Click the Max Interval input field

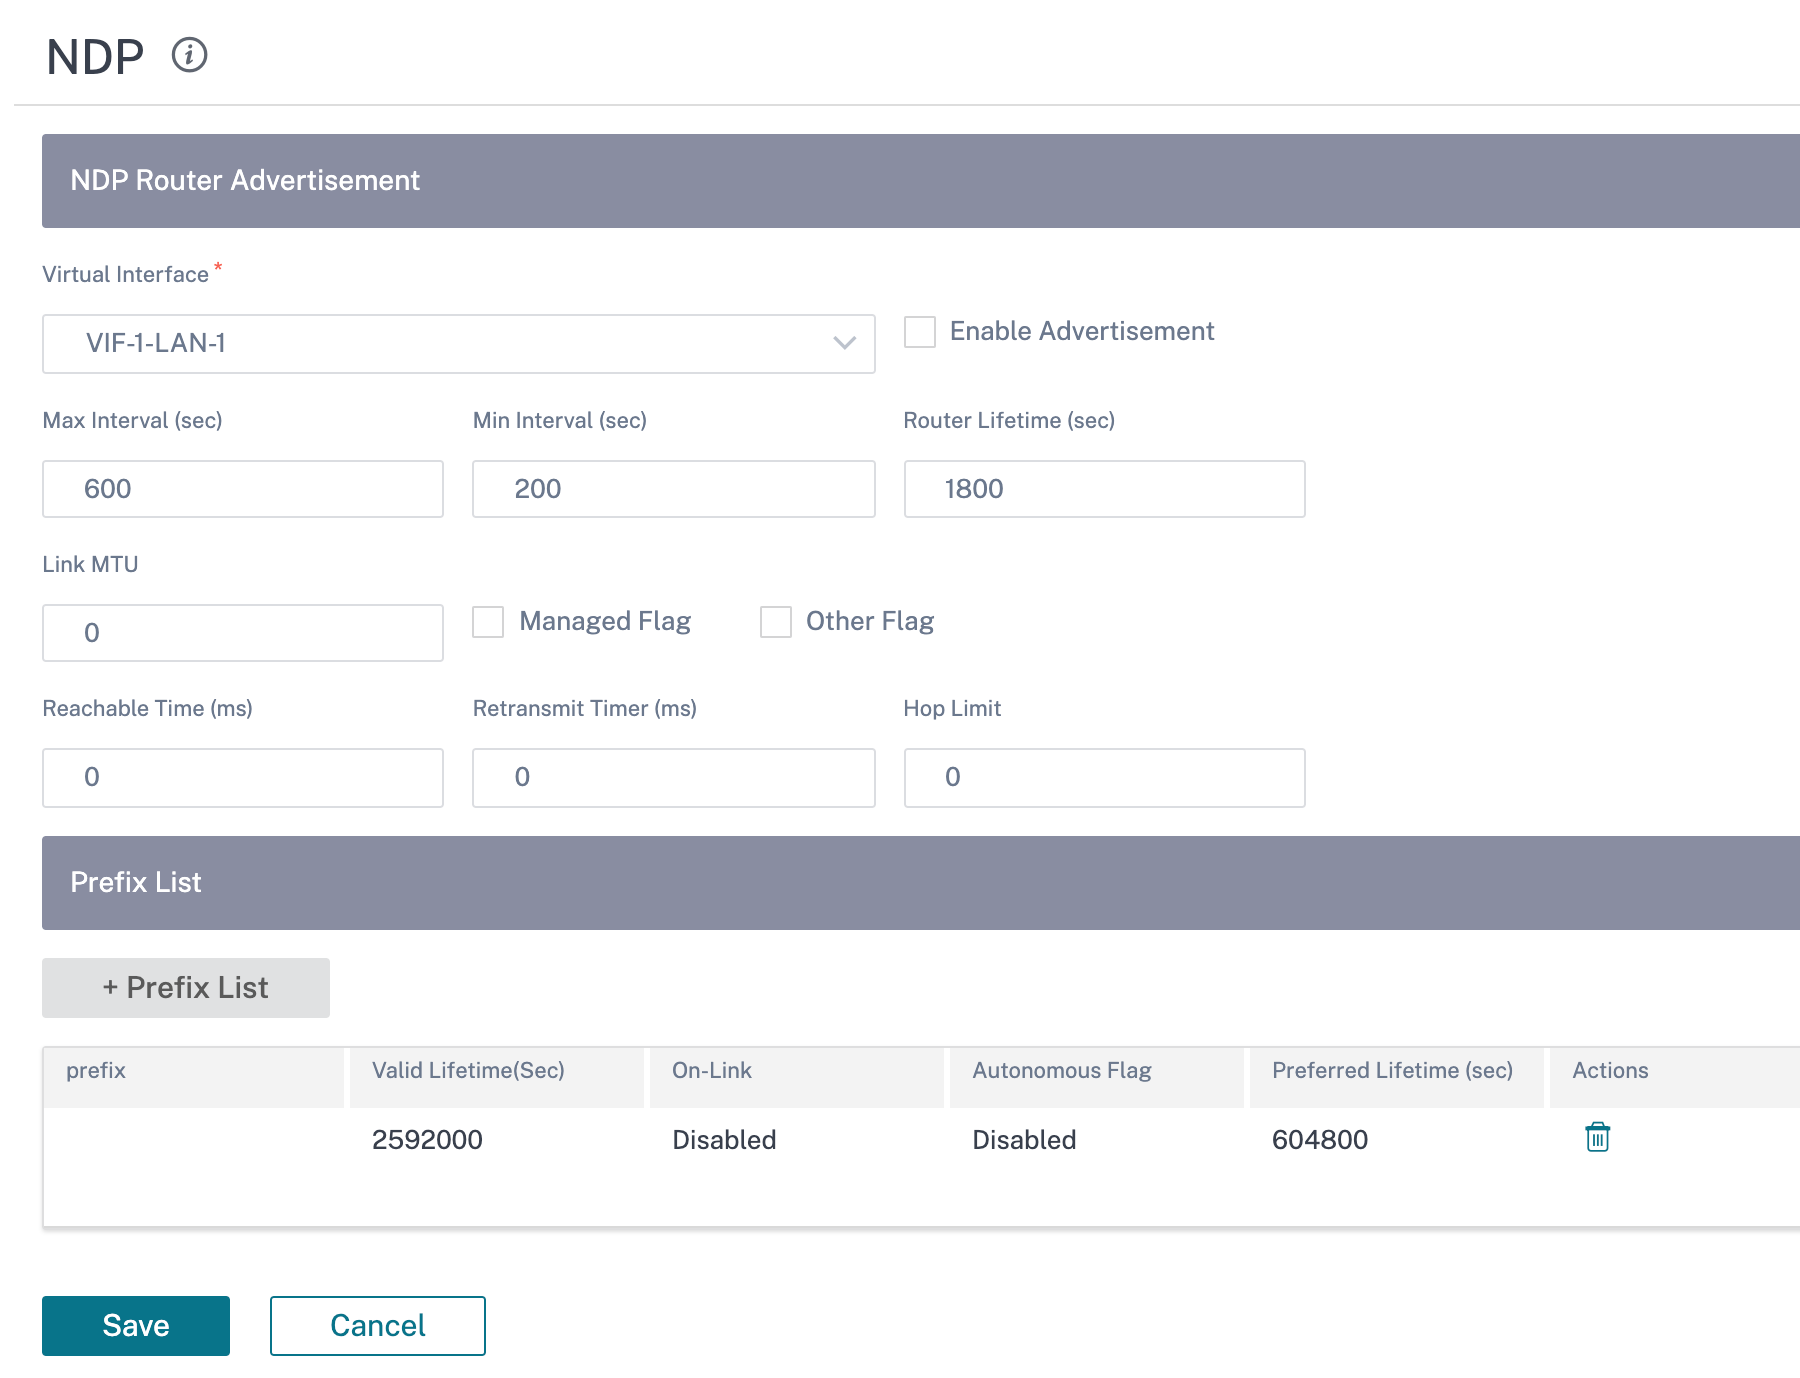point(243,489)
